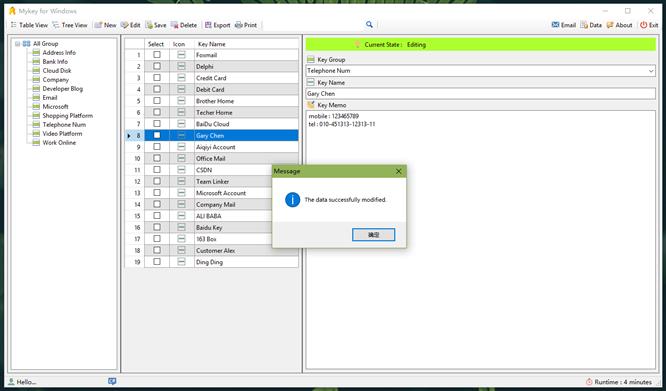Open the Export function in toolbar

217,25
